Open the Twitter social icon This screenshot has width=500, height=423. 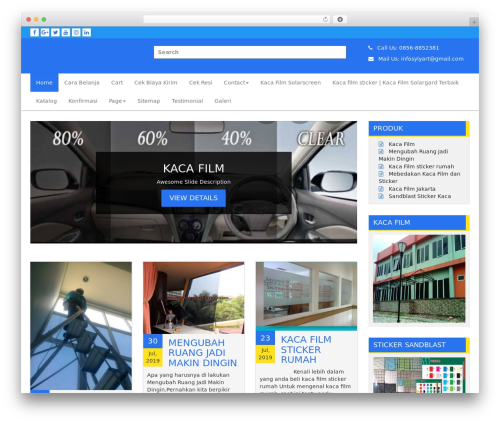pyautogui.click(x=55, y=32)
